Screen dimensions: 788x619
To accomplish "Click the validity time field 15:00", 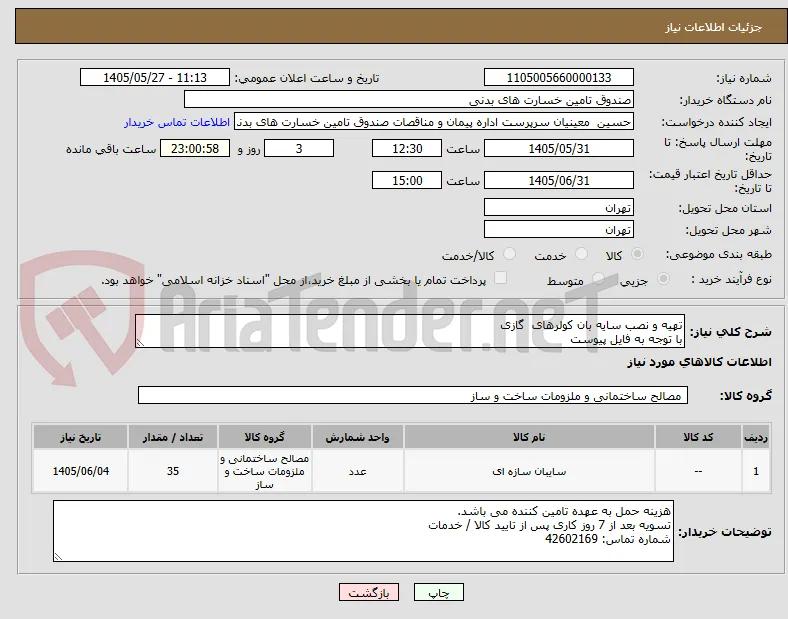I will 407,180.
